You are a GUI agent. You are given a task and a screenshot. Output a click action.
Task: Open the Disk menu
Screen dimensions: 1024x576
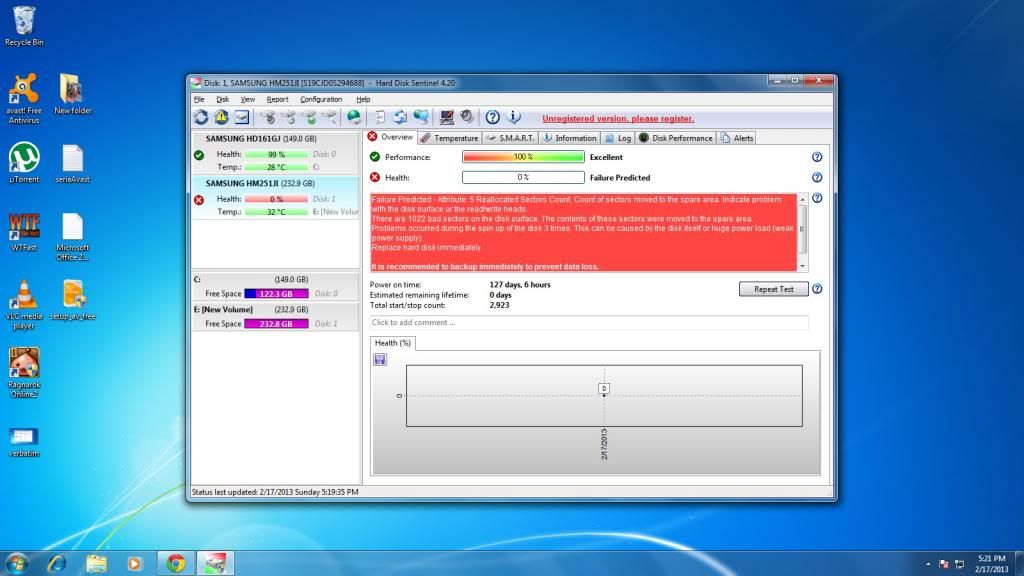click(223, 99)
